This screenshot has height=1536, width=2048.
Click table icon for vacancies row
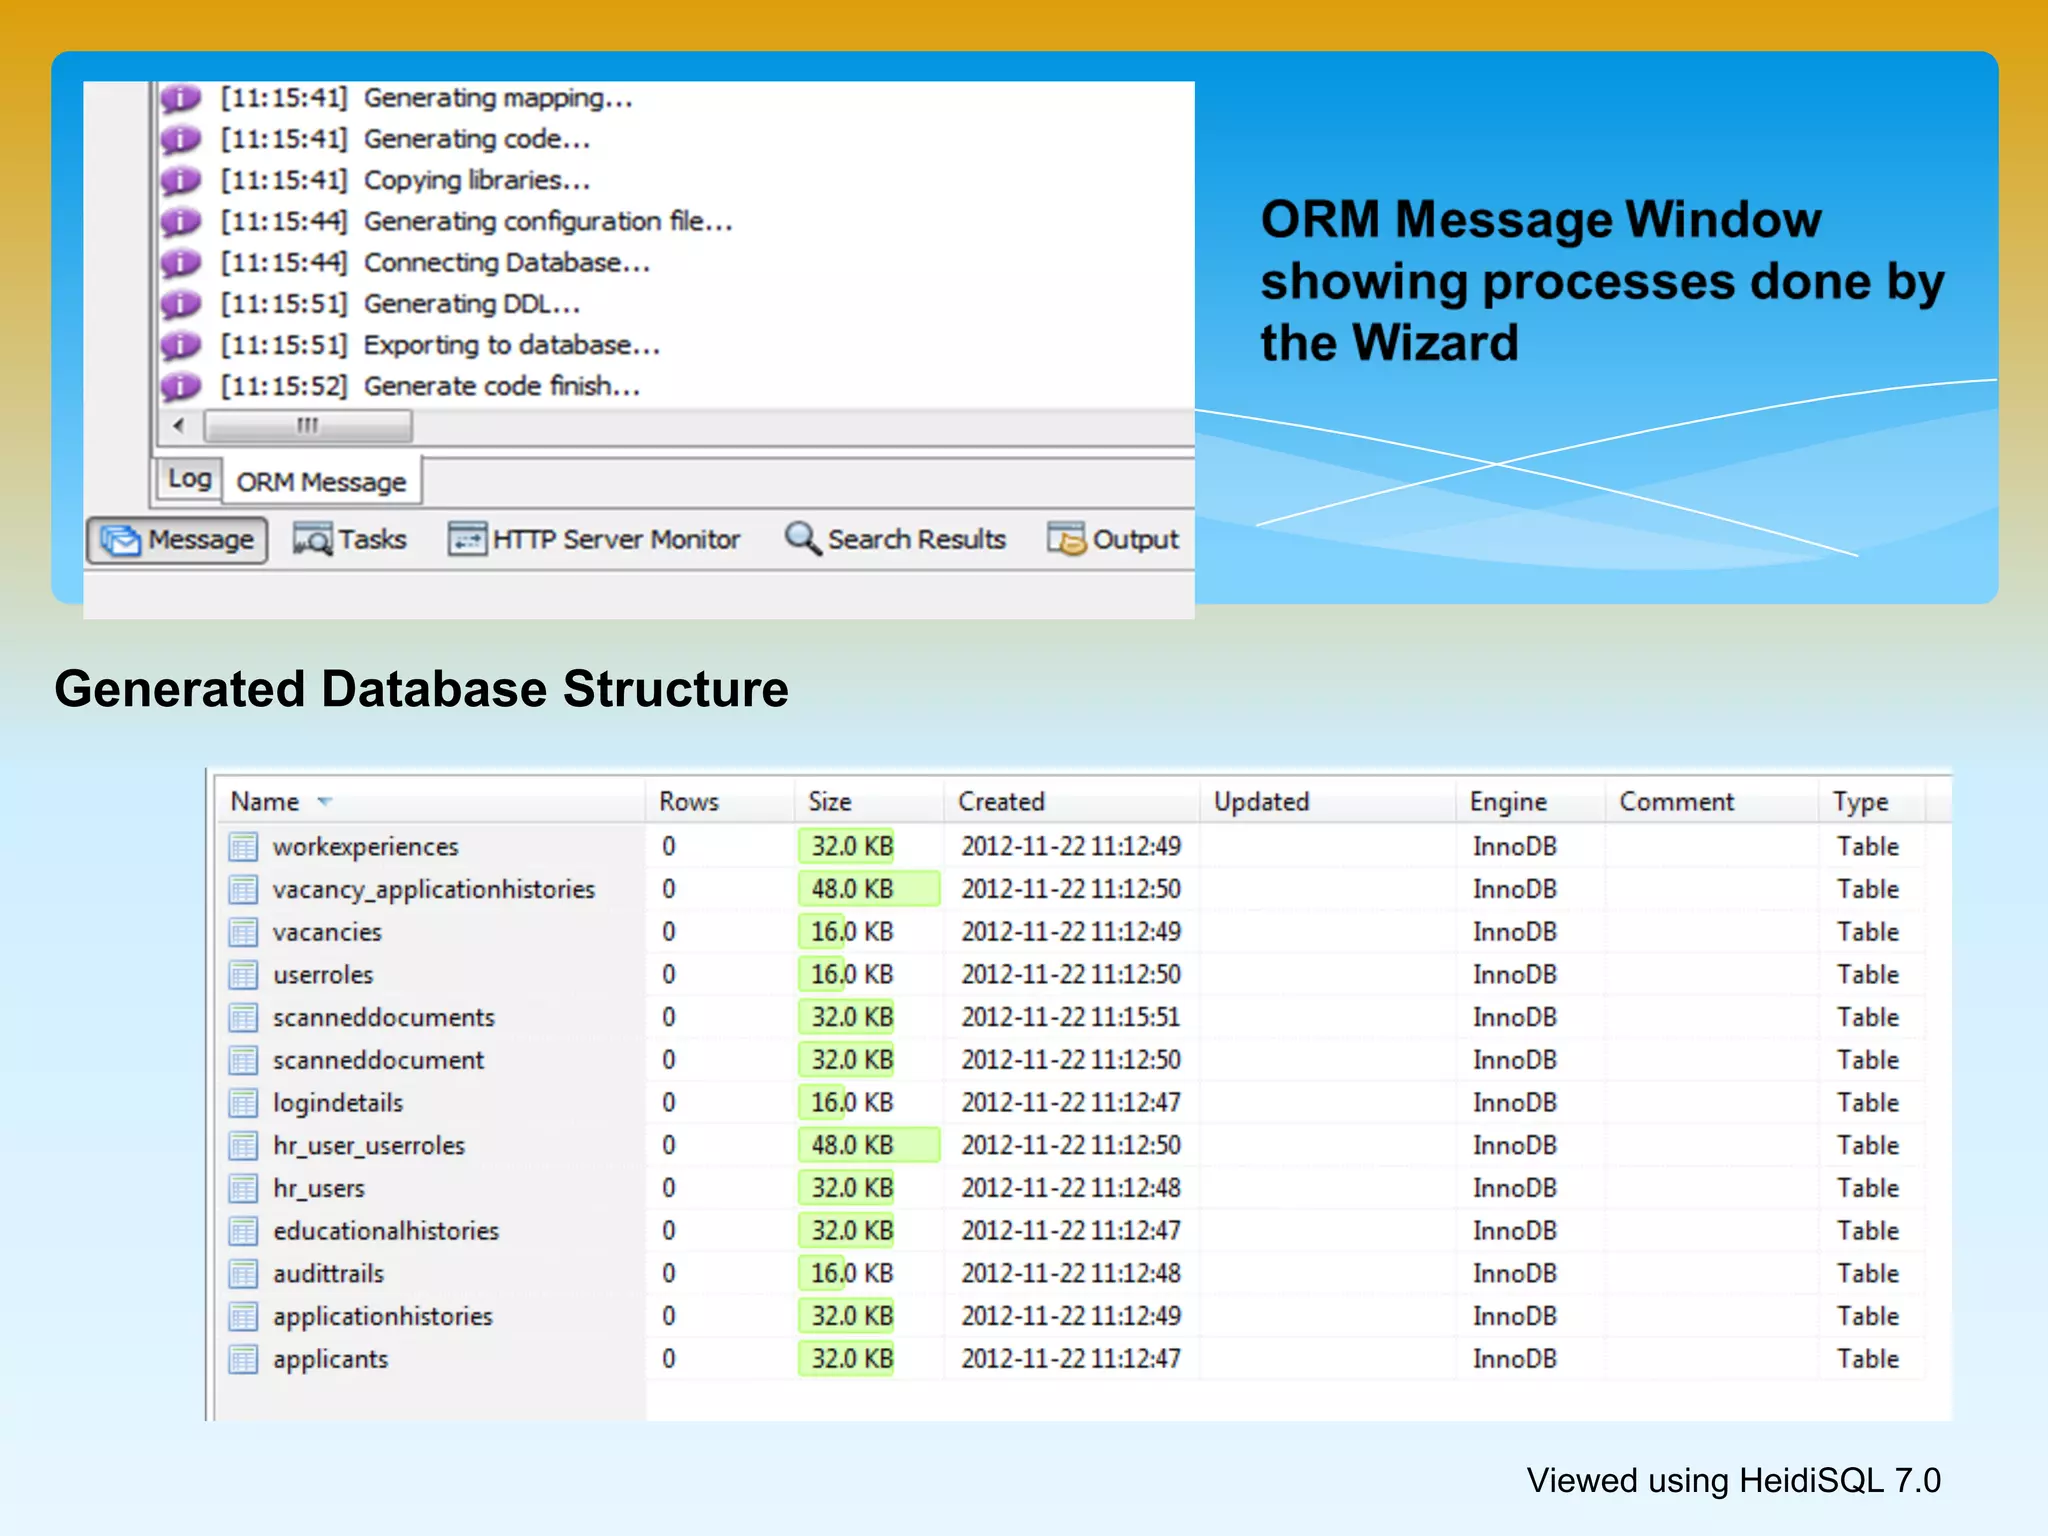point(243,932)
